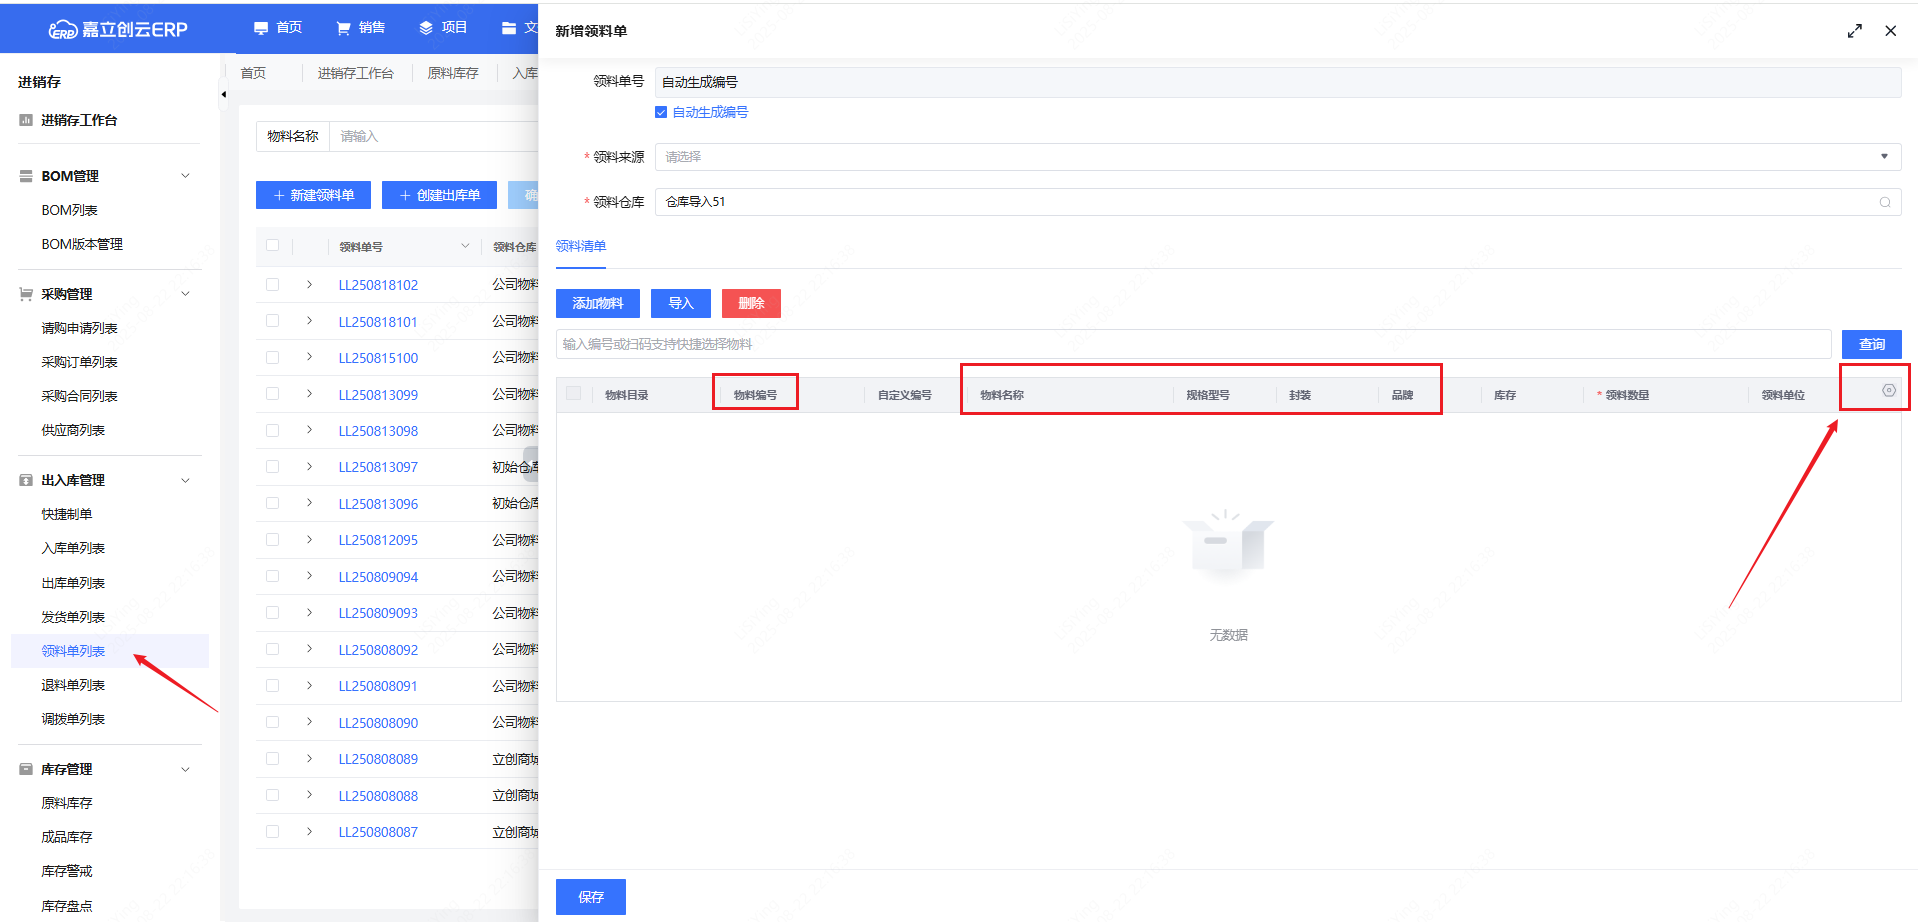Check the select-all box in material table
This screenshot has height=922, width=1918.
pyautogui.click(x=574, y=393)
